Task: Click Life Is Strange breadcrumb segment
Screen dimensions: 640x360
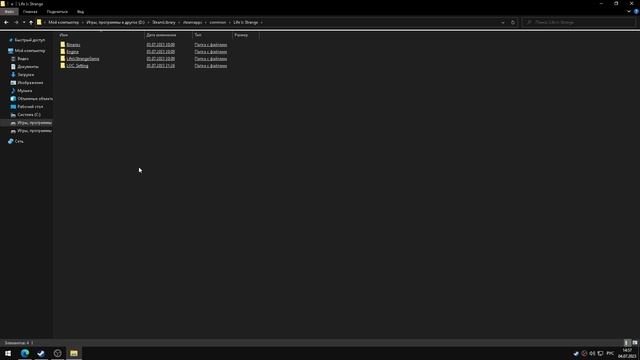Action: tap(246, 22)
